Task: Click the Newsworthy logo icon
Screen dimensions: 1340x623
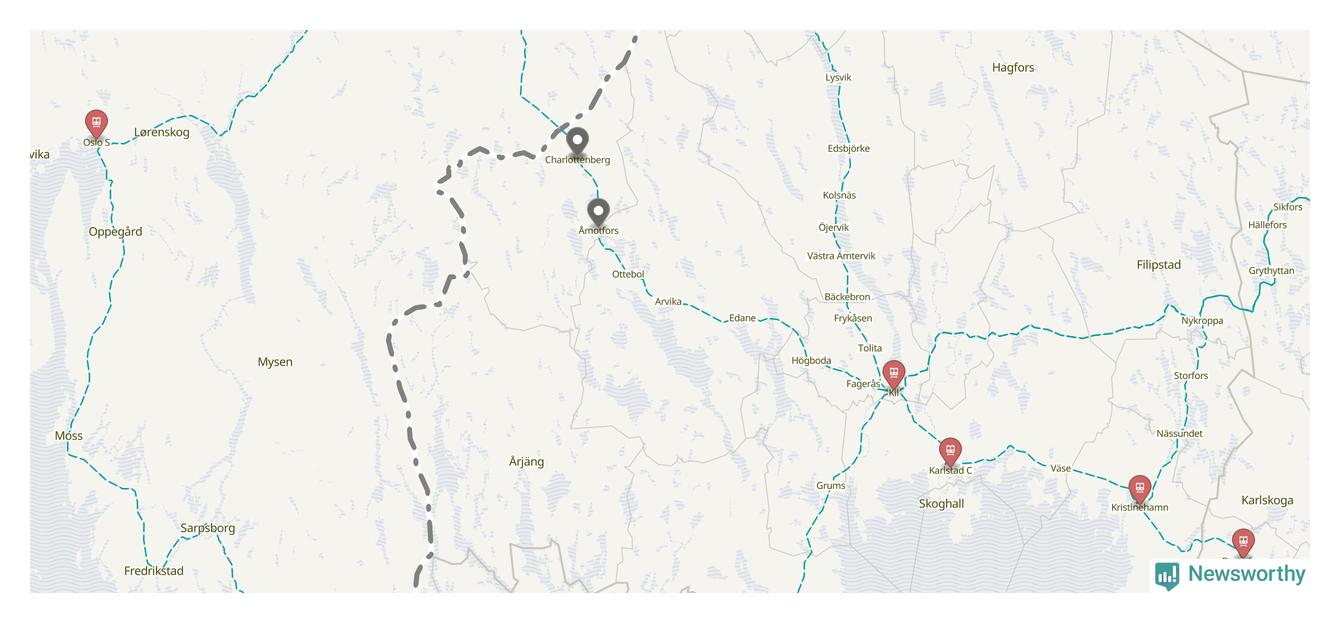Action: (x=1167, y=575)
